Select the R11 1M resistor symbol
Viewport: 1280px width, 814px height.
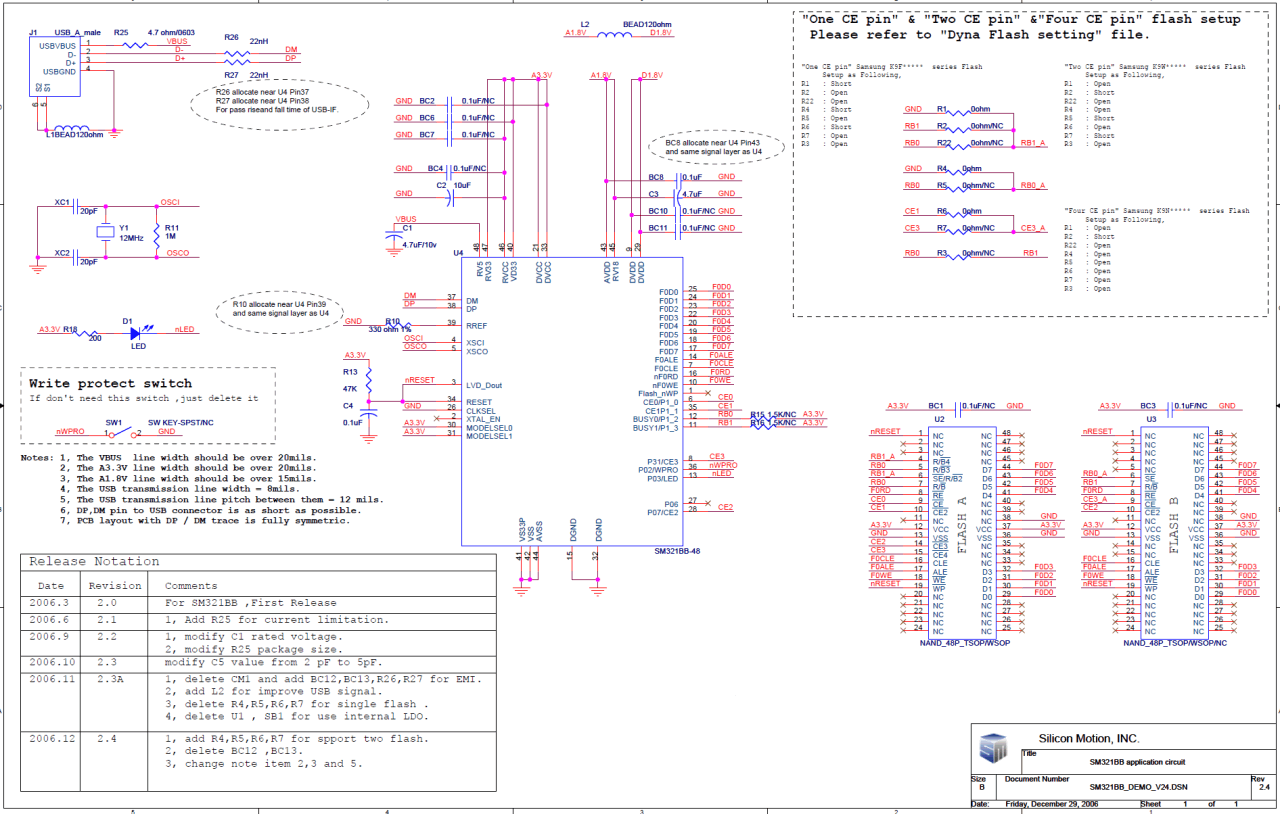[158, 232]
